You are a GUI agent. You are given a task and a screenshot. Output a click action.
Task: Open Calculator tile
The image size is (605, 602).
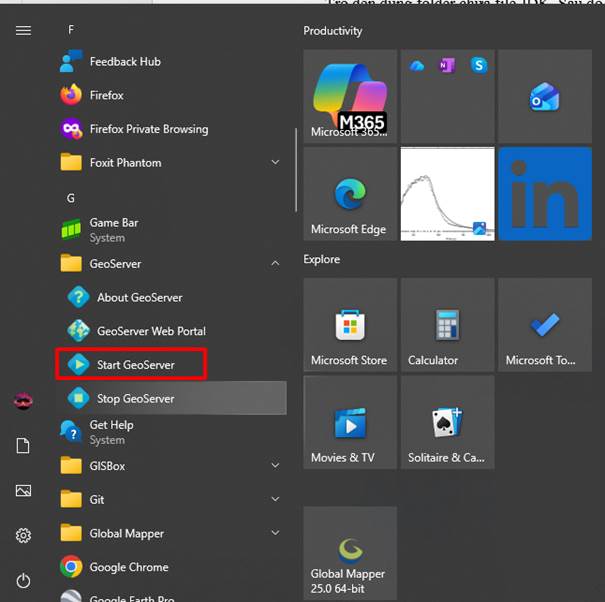pyautogui.click(x=447, y=325)
